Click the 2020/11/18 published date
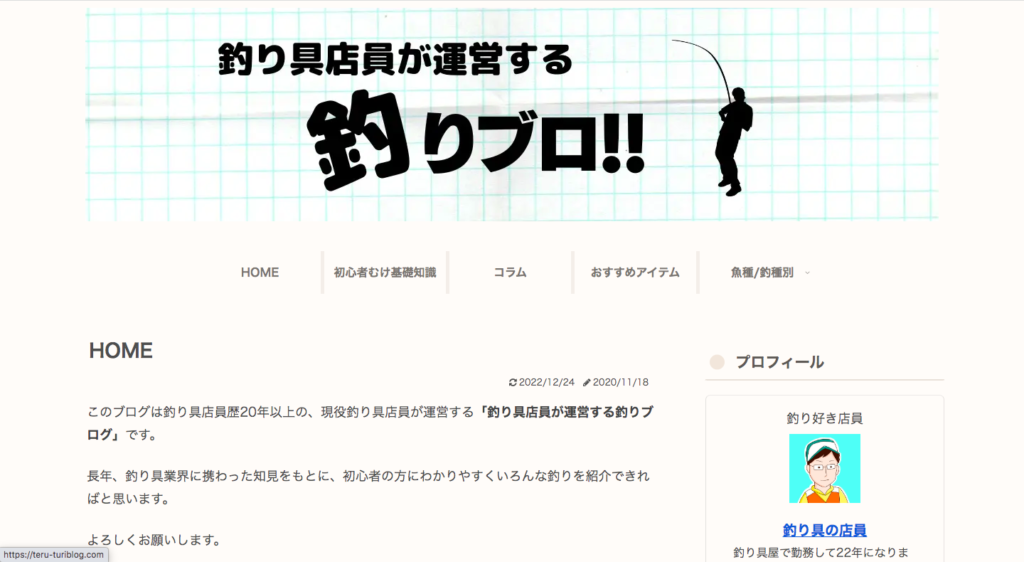The image size is (1024, 562). coord(621,382)
